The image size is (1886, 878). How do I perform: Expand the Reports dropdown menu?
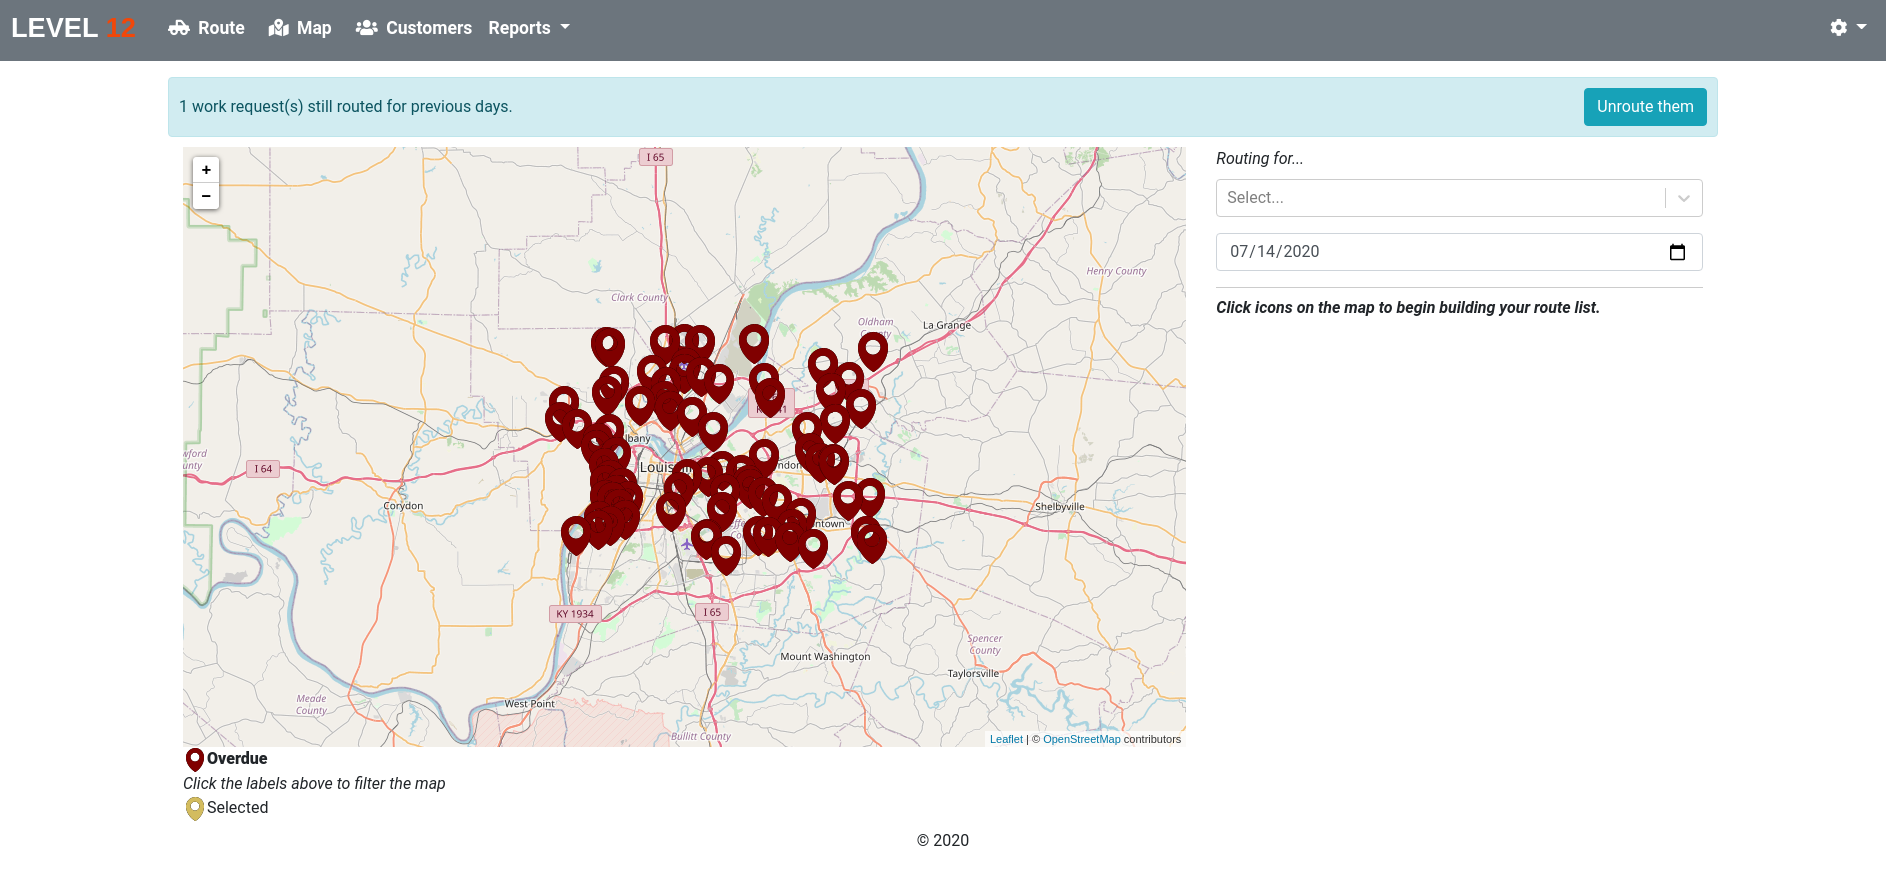(x=528, y=28)
